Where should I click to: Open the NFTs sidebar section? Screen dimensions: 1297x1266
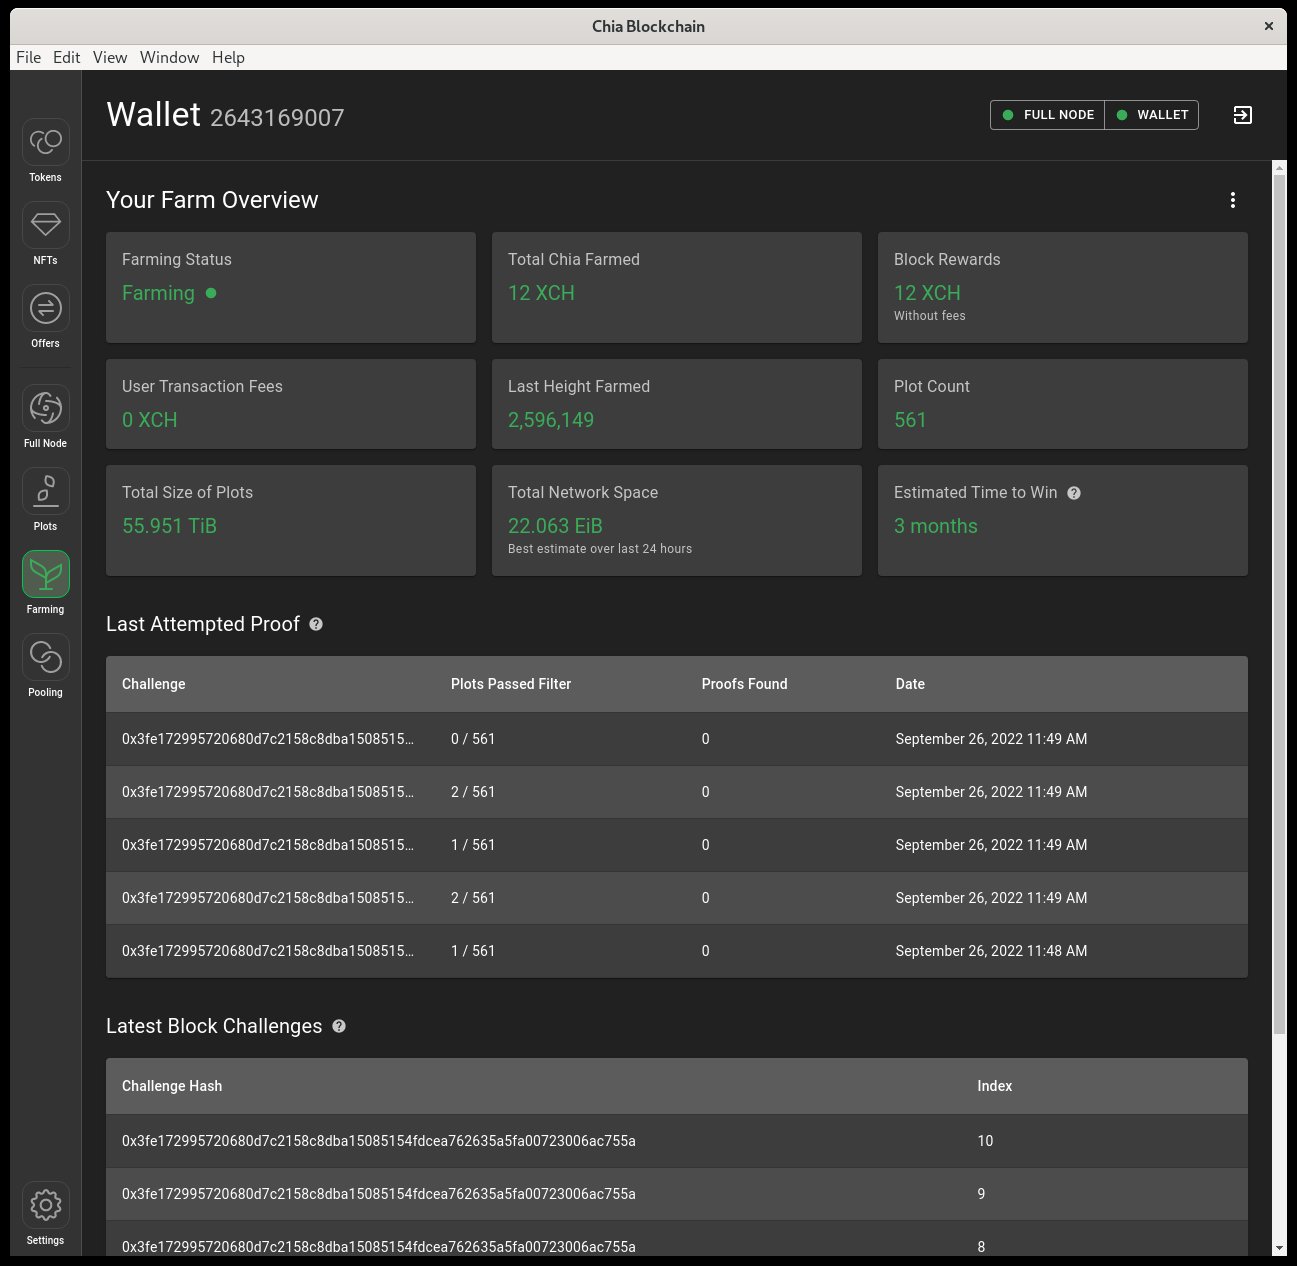click(x=45, y=225)
